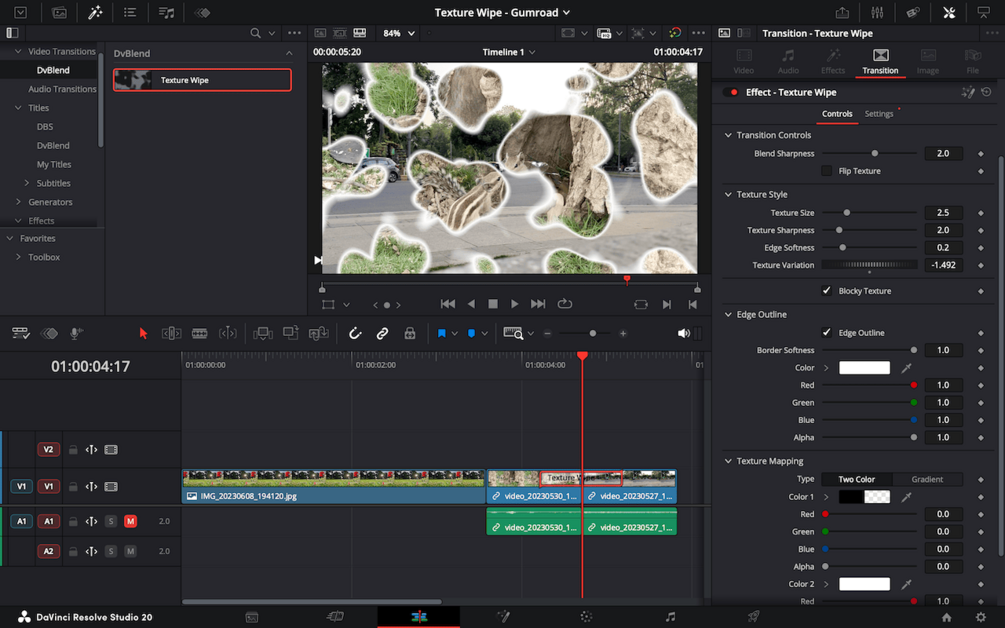Open the viewer zoom 84% dropdown
The width and height of the screenshot is (1005, 628).
pyautogui.click(x=398, y=33)
